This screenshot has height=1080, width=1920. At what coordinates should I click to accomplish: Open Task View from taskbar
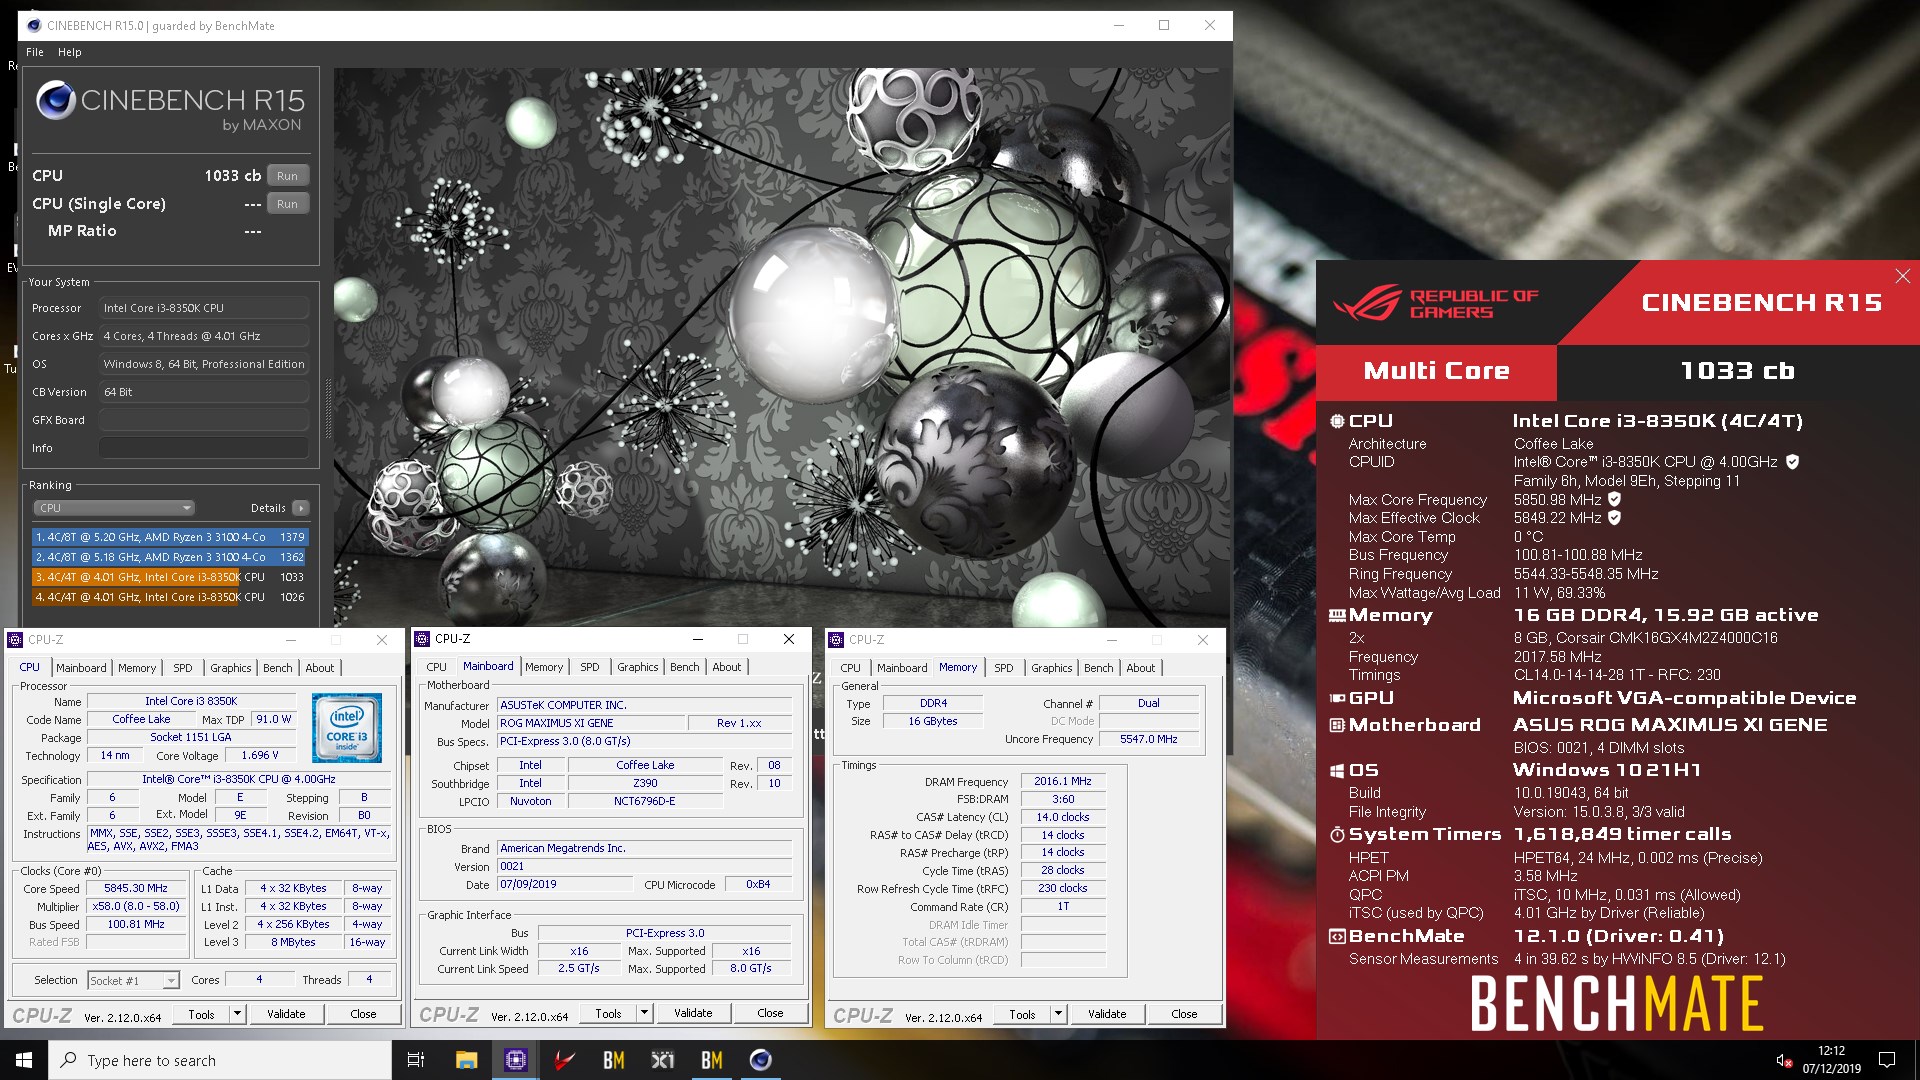[x=416, y=1060]
